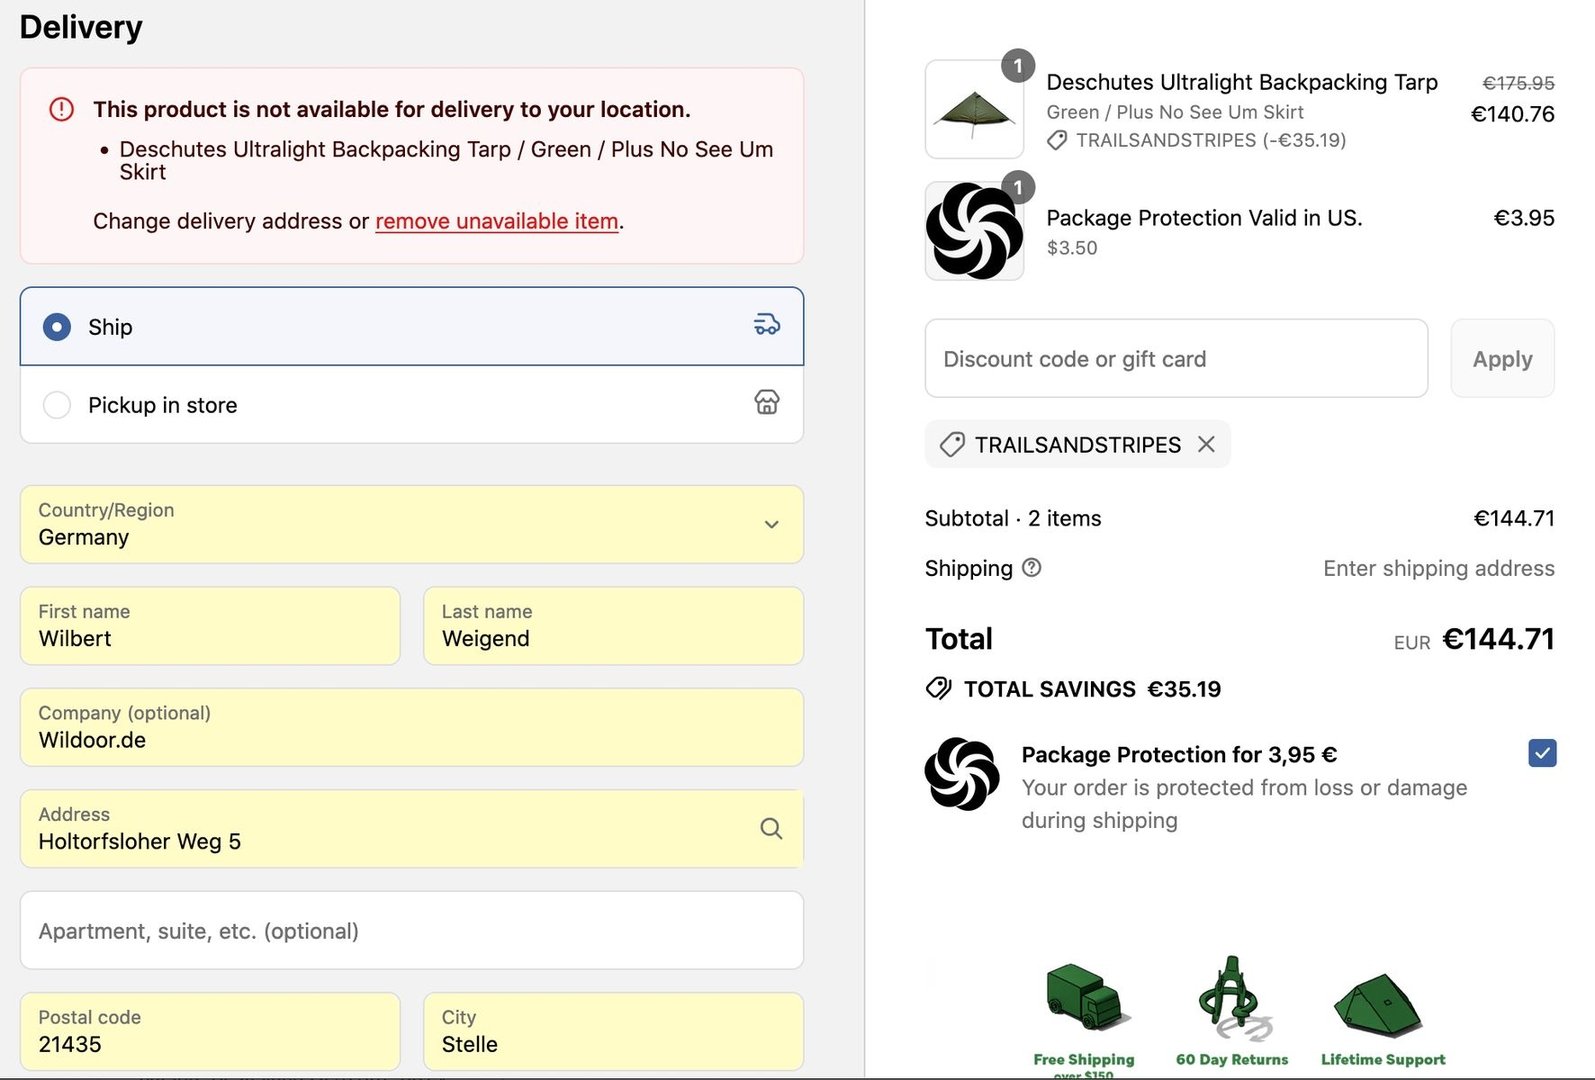Click the Package Protection swirl logo thumbnail

click(974, 231)
